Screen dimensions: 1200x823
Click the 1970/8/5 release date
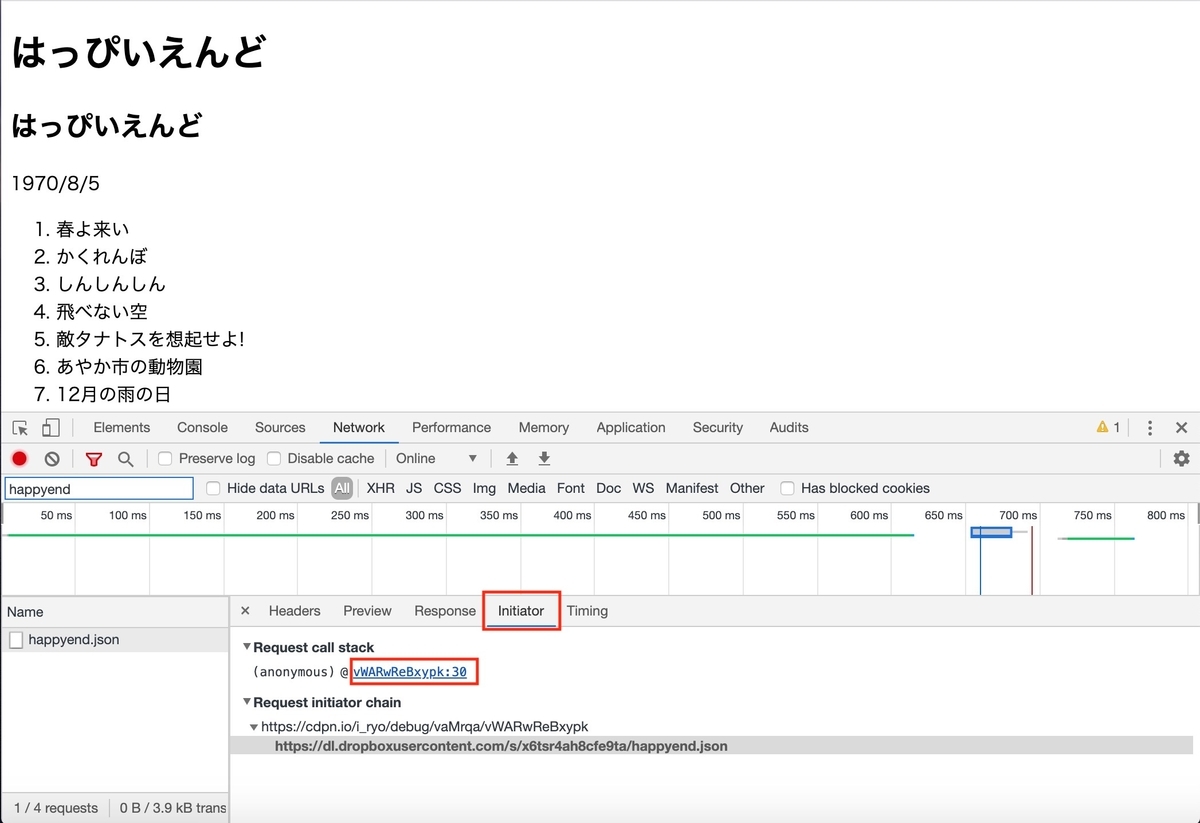point(55,184)
